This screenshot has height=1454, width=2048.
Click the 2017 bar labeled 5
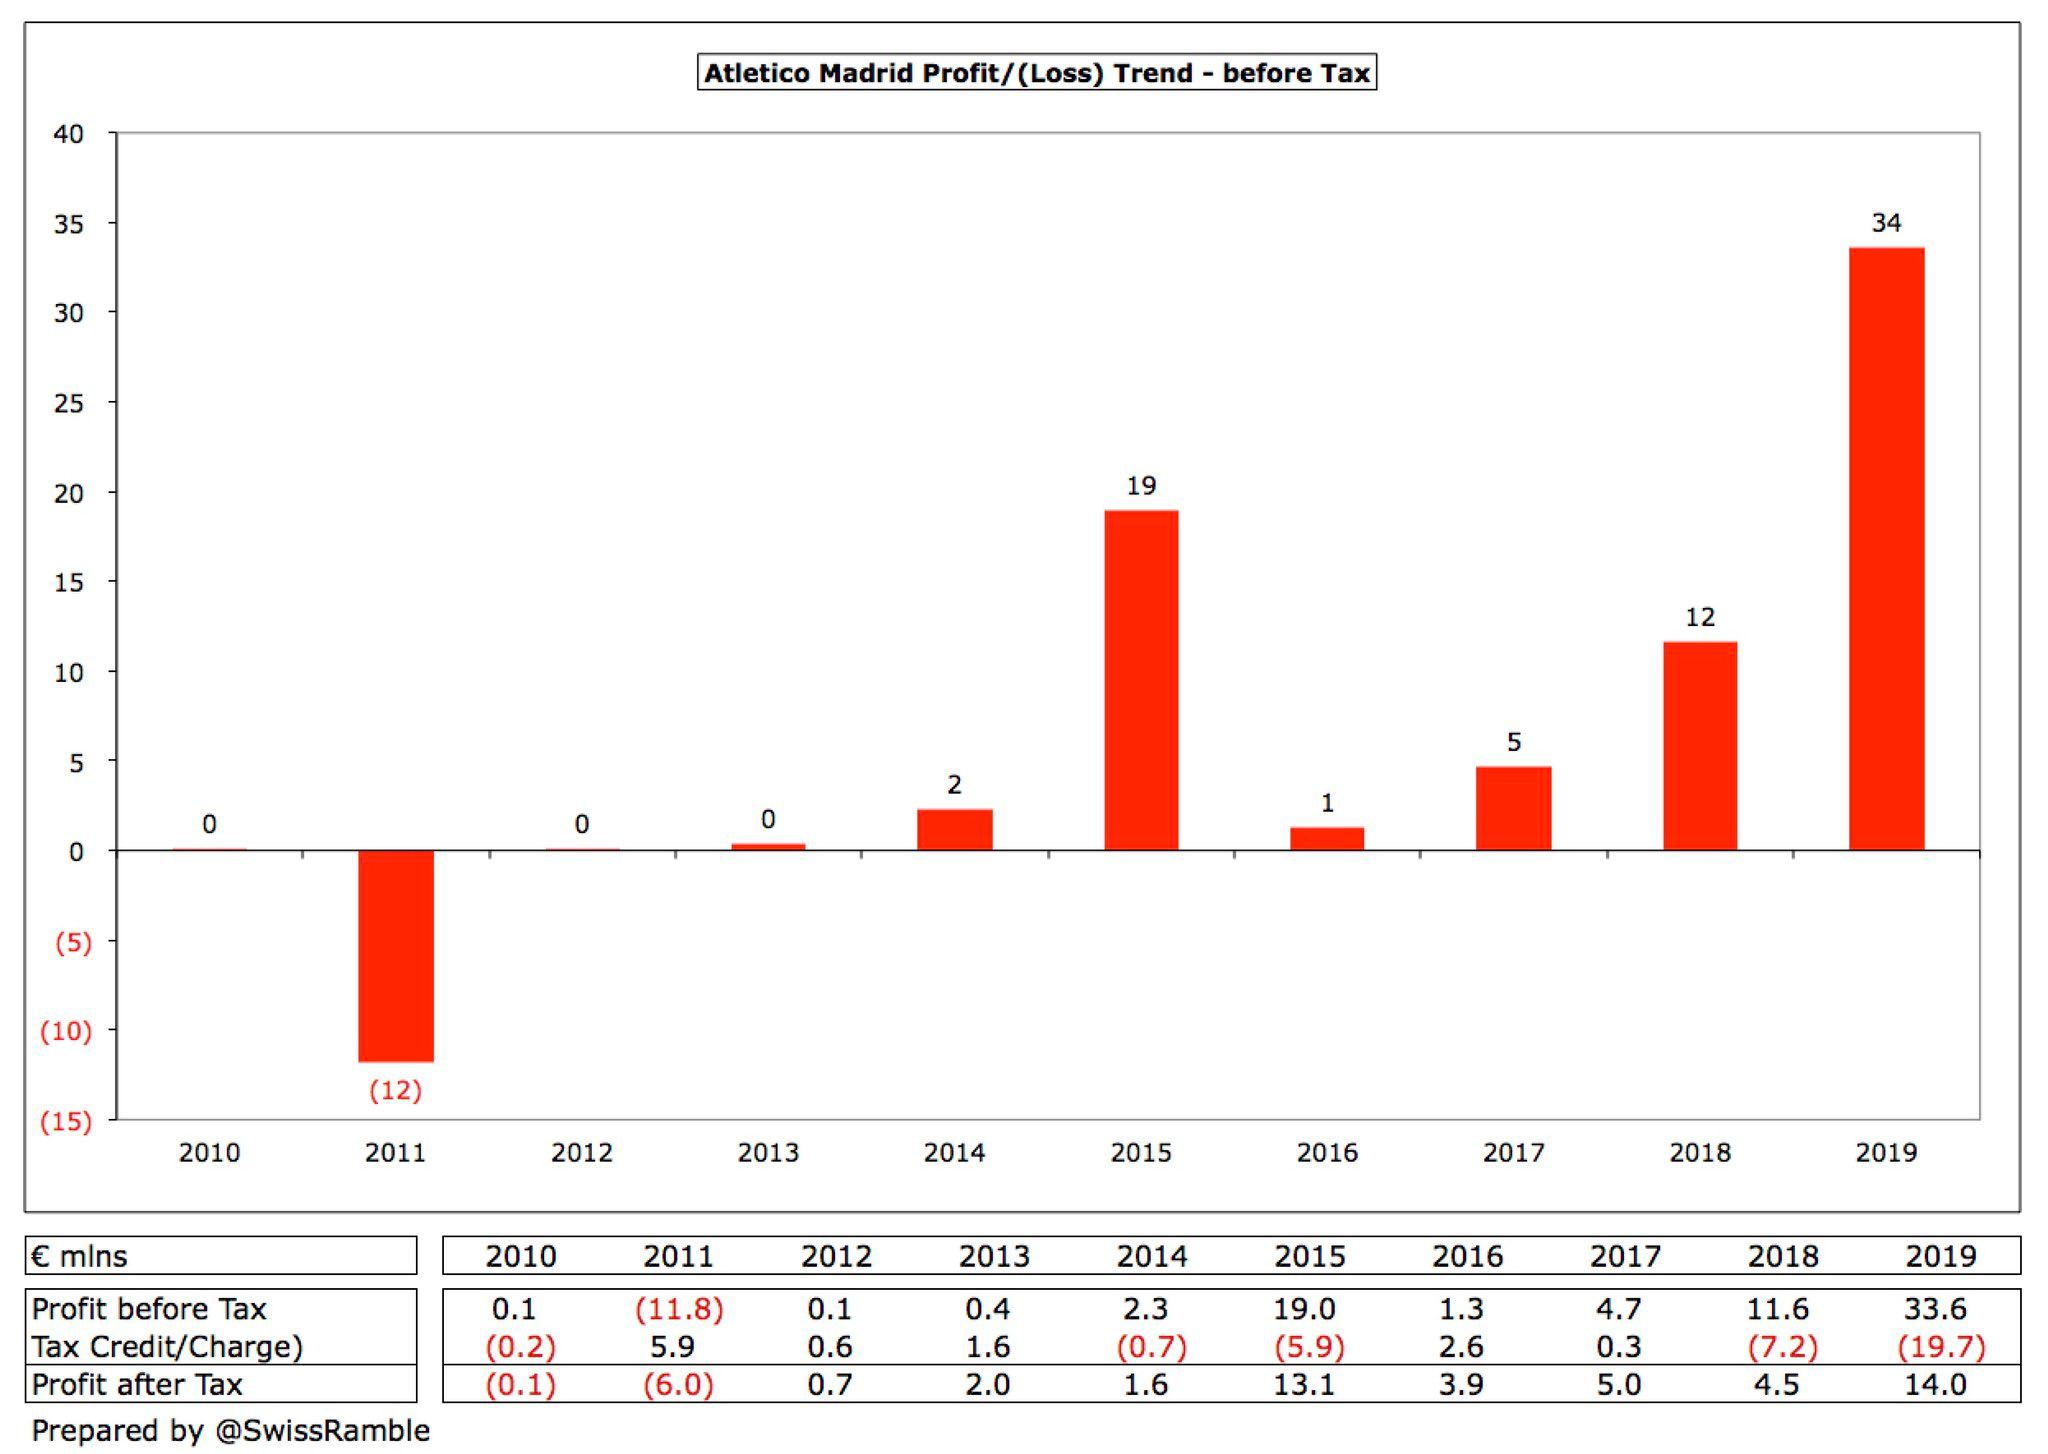pyautogui.click(x=1514, y=809)
